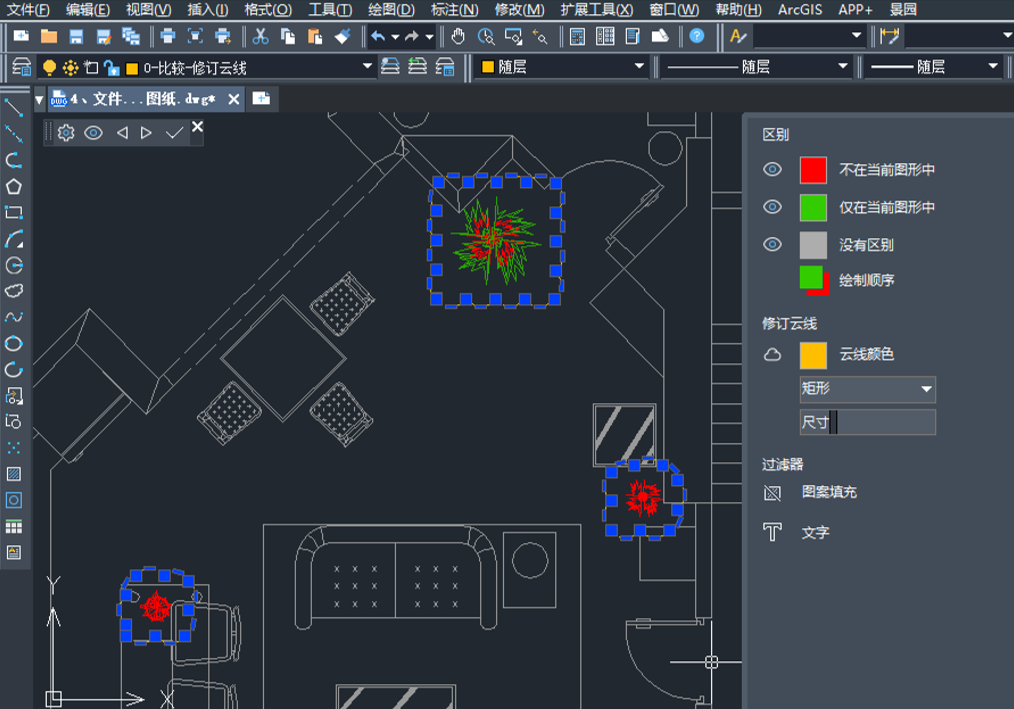Toggle layer on/off lightbulb icon
Image resolution: width=1014 pixels, height=709 pixels.
pos(49,67)
